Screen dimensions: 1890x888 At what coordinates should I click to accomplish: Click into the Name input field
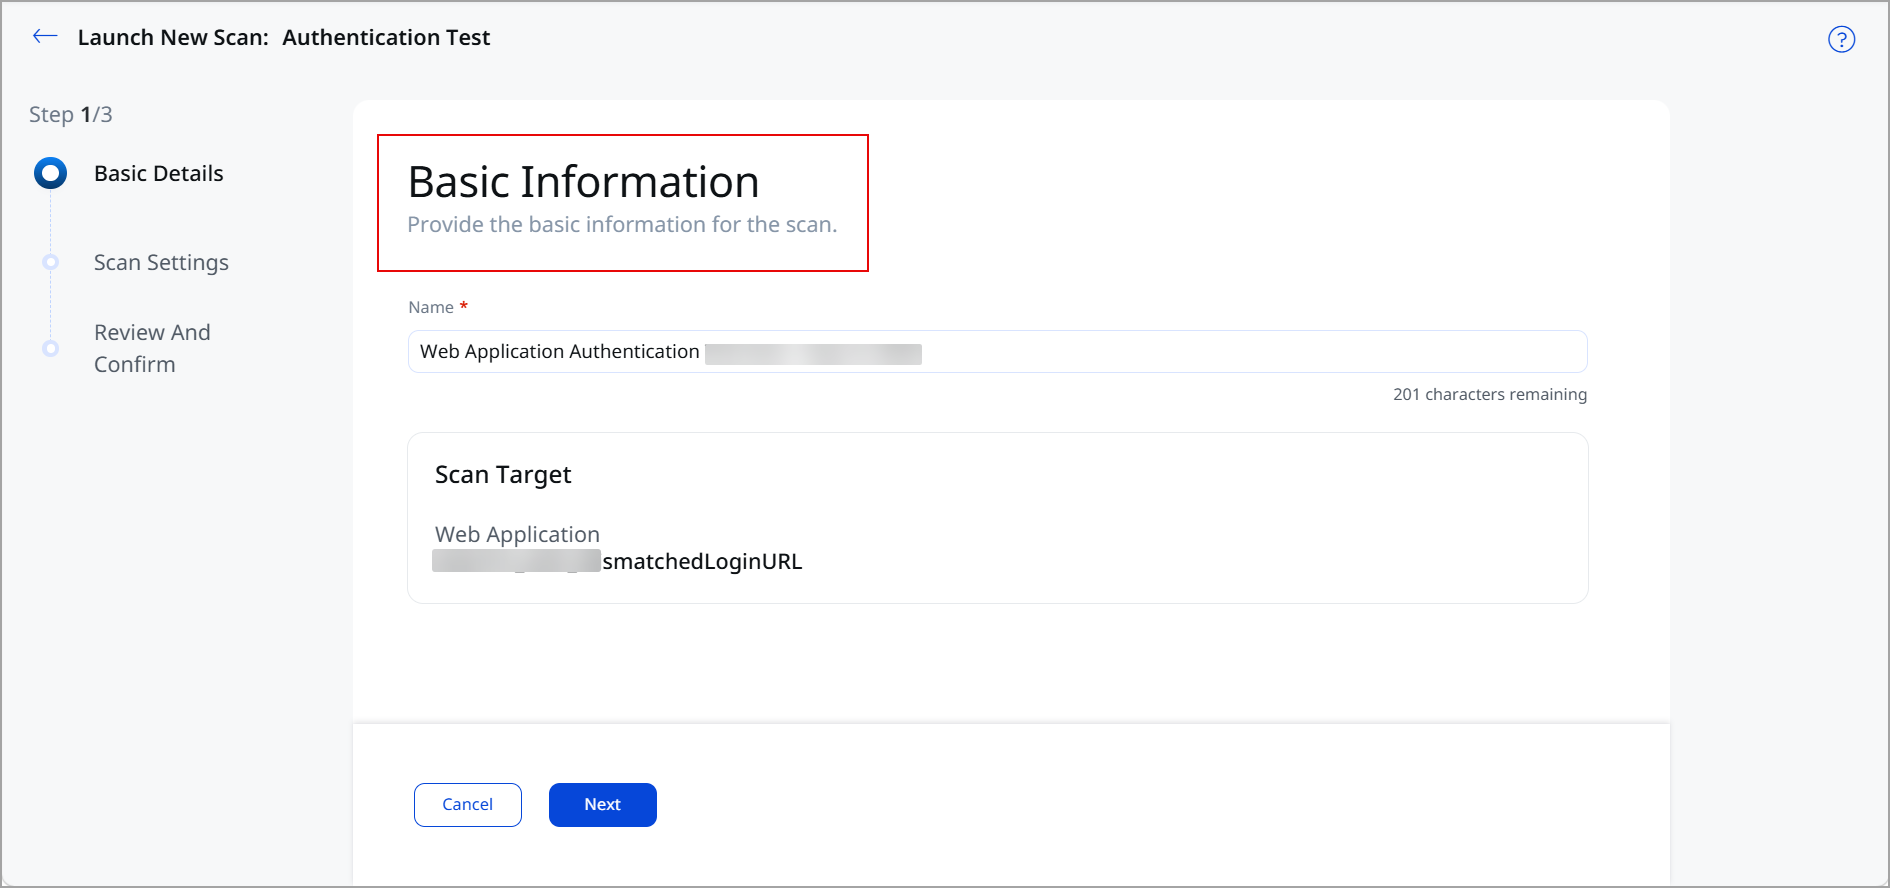[x=997, y=352]
